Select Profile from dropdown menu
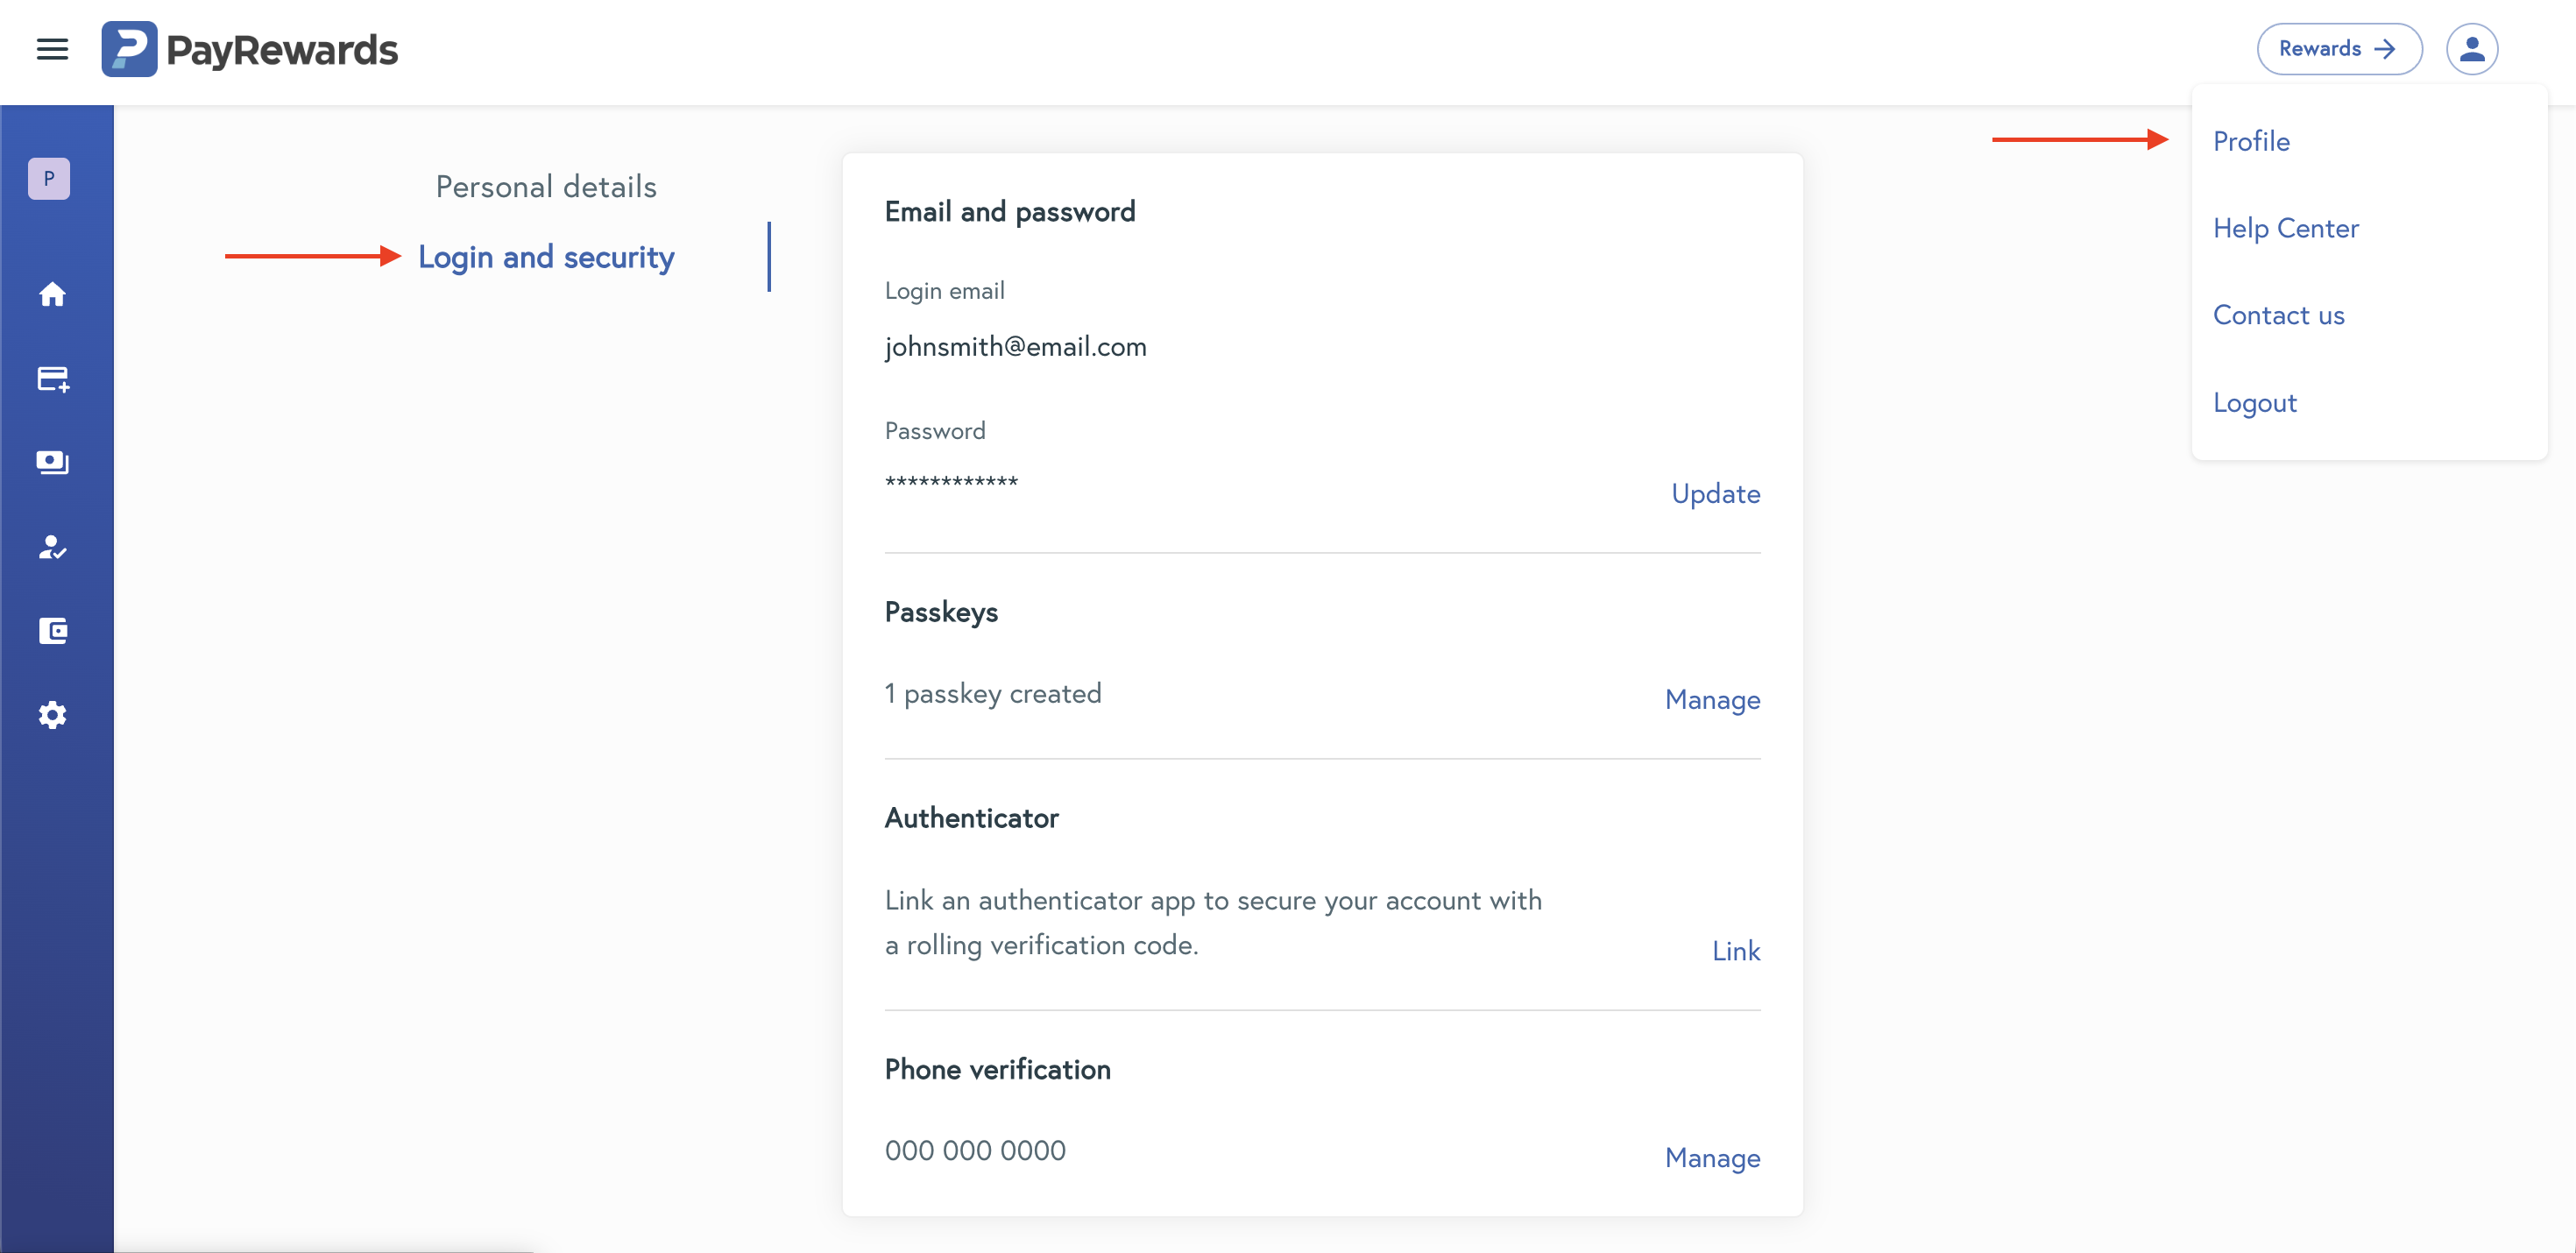This screenshot has height=1253, width=2576. (2251, 141)
